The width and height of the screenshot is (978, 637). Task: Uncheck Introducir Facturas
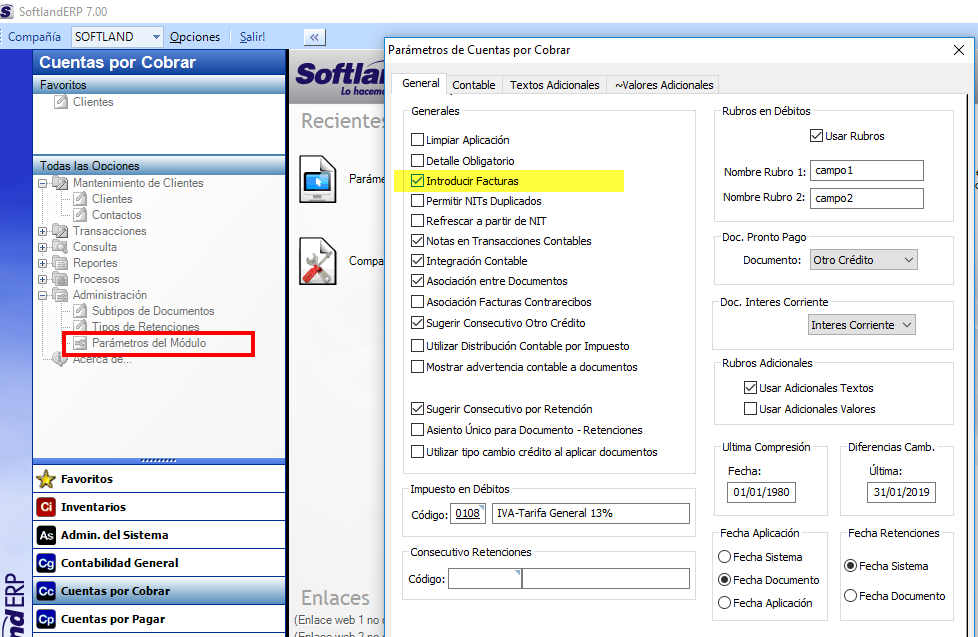pos(417,181)
